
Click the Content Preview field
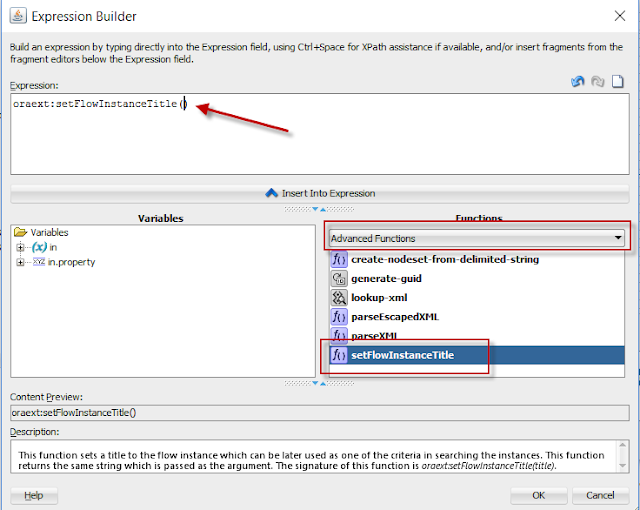click(x=320, y=412)
